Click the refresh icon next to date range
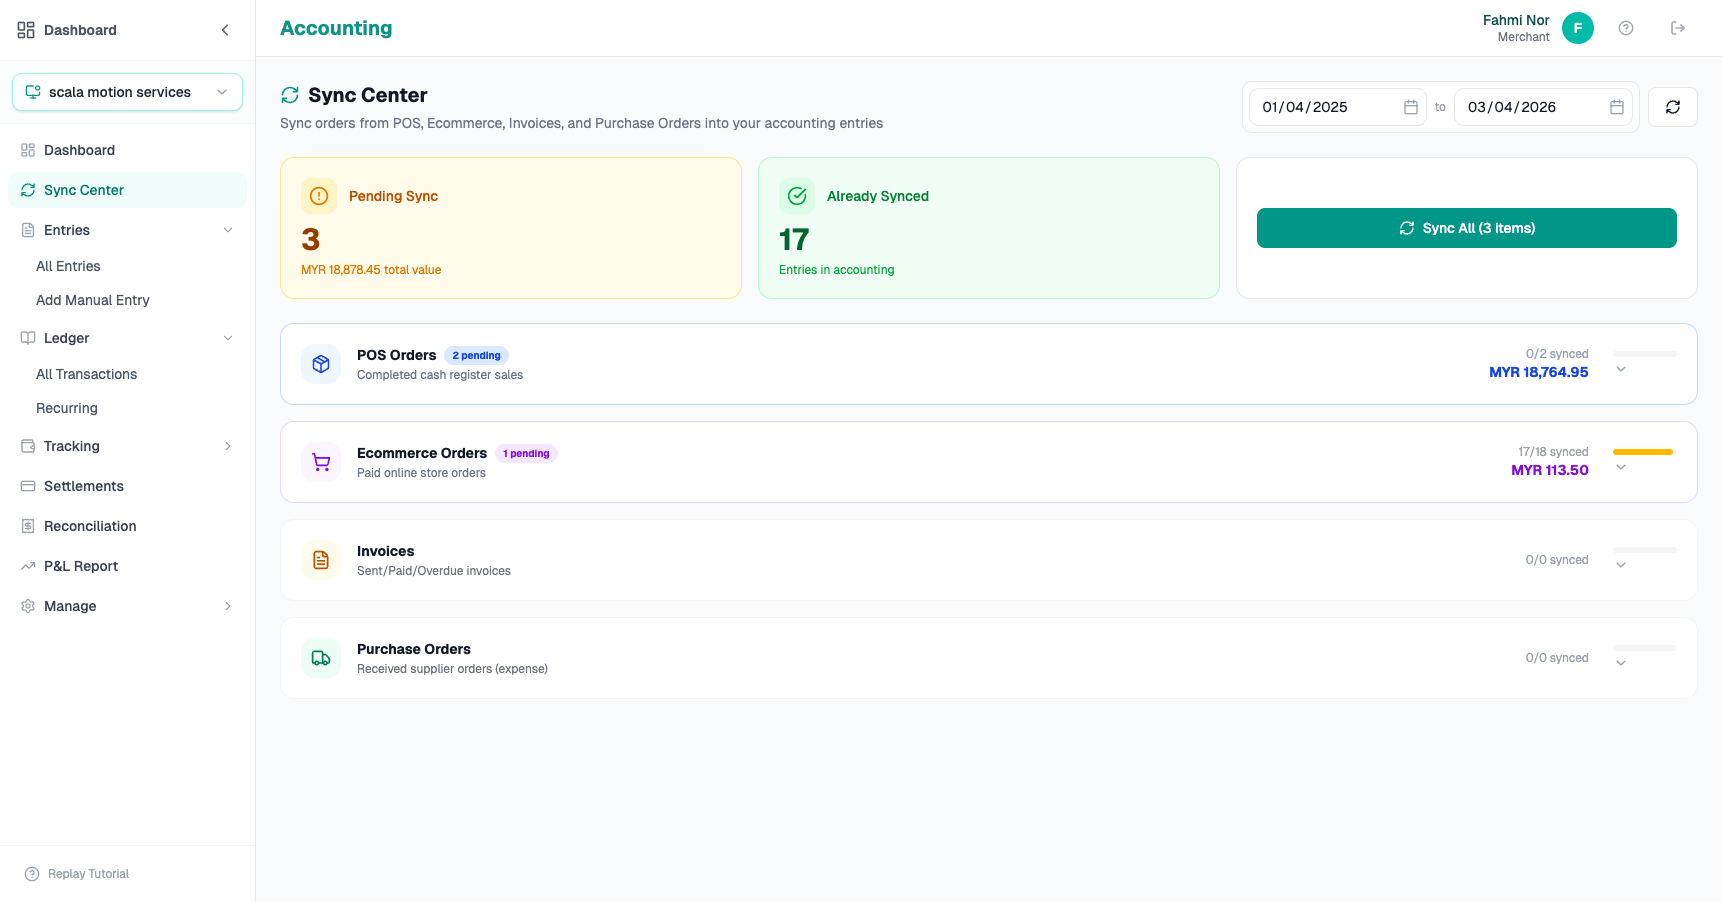Viewport: 1722px width, 902px height. pos(1672,107)
